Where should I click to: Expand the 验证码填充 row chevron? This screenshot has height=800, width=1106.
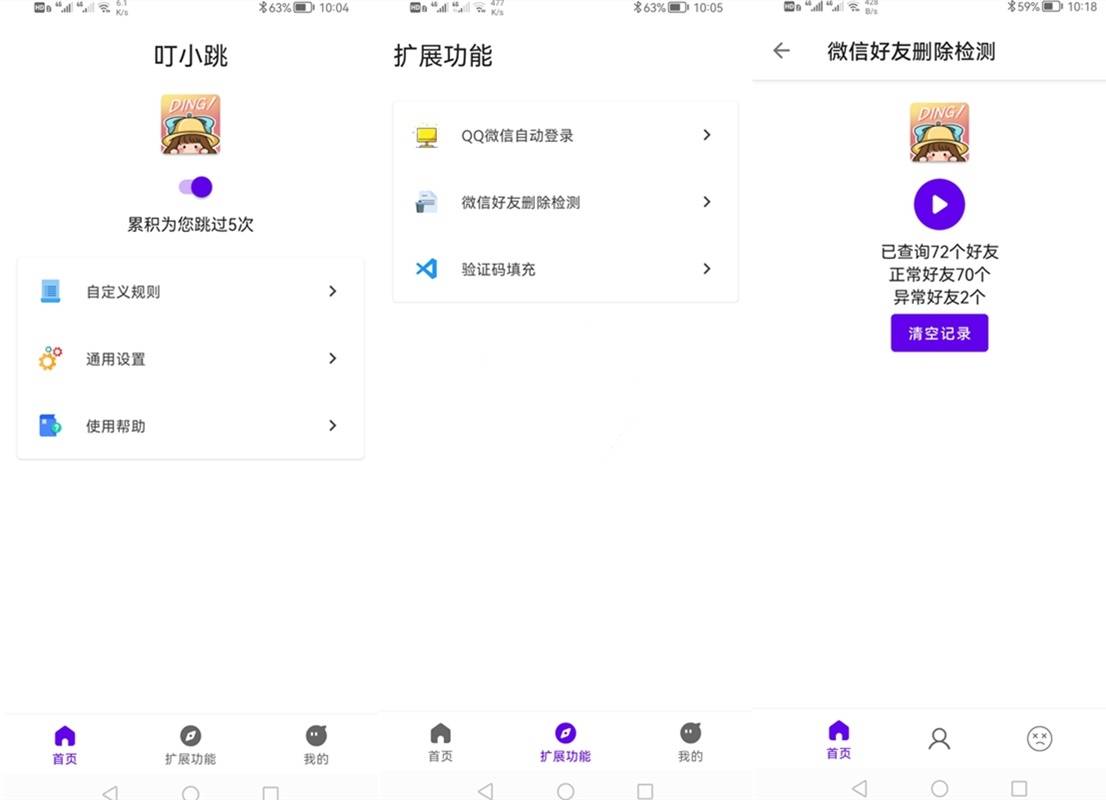[707, 268]
